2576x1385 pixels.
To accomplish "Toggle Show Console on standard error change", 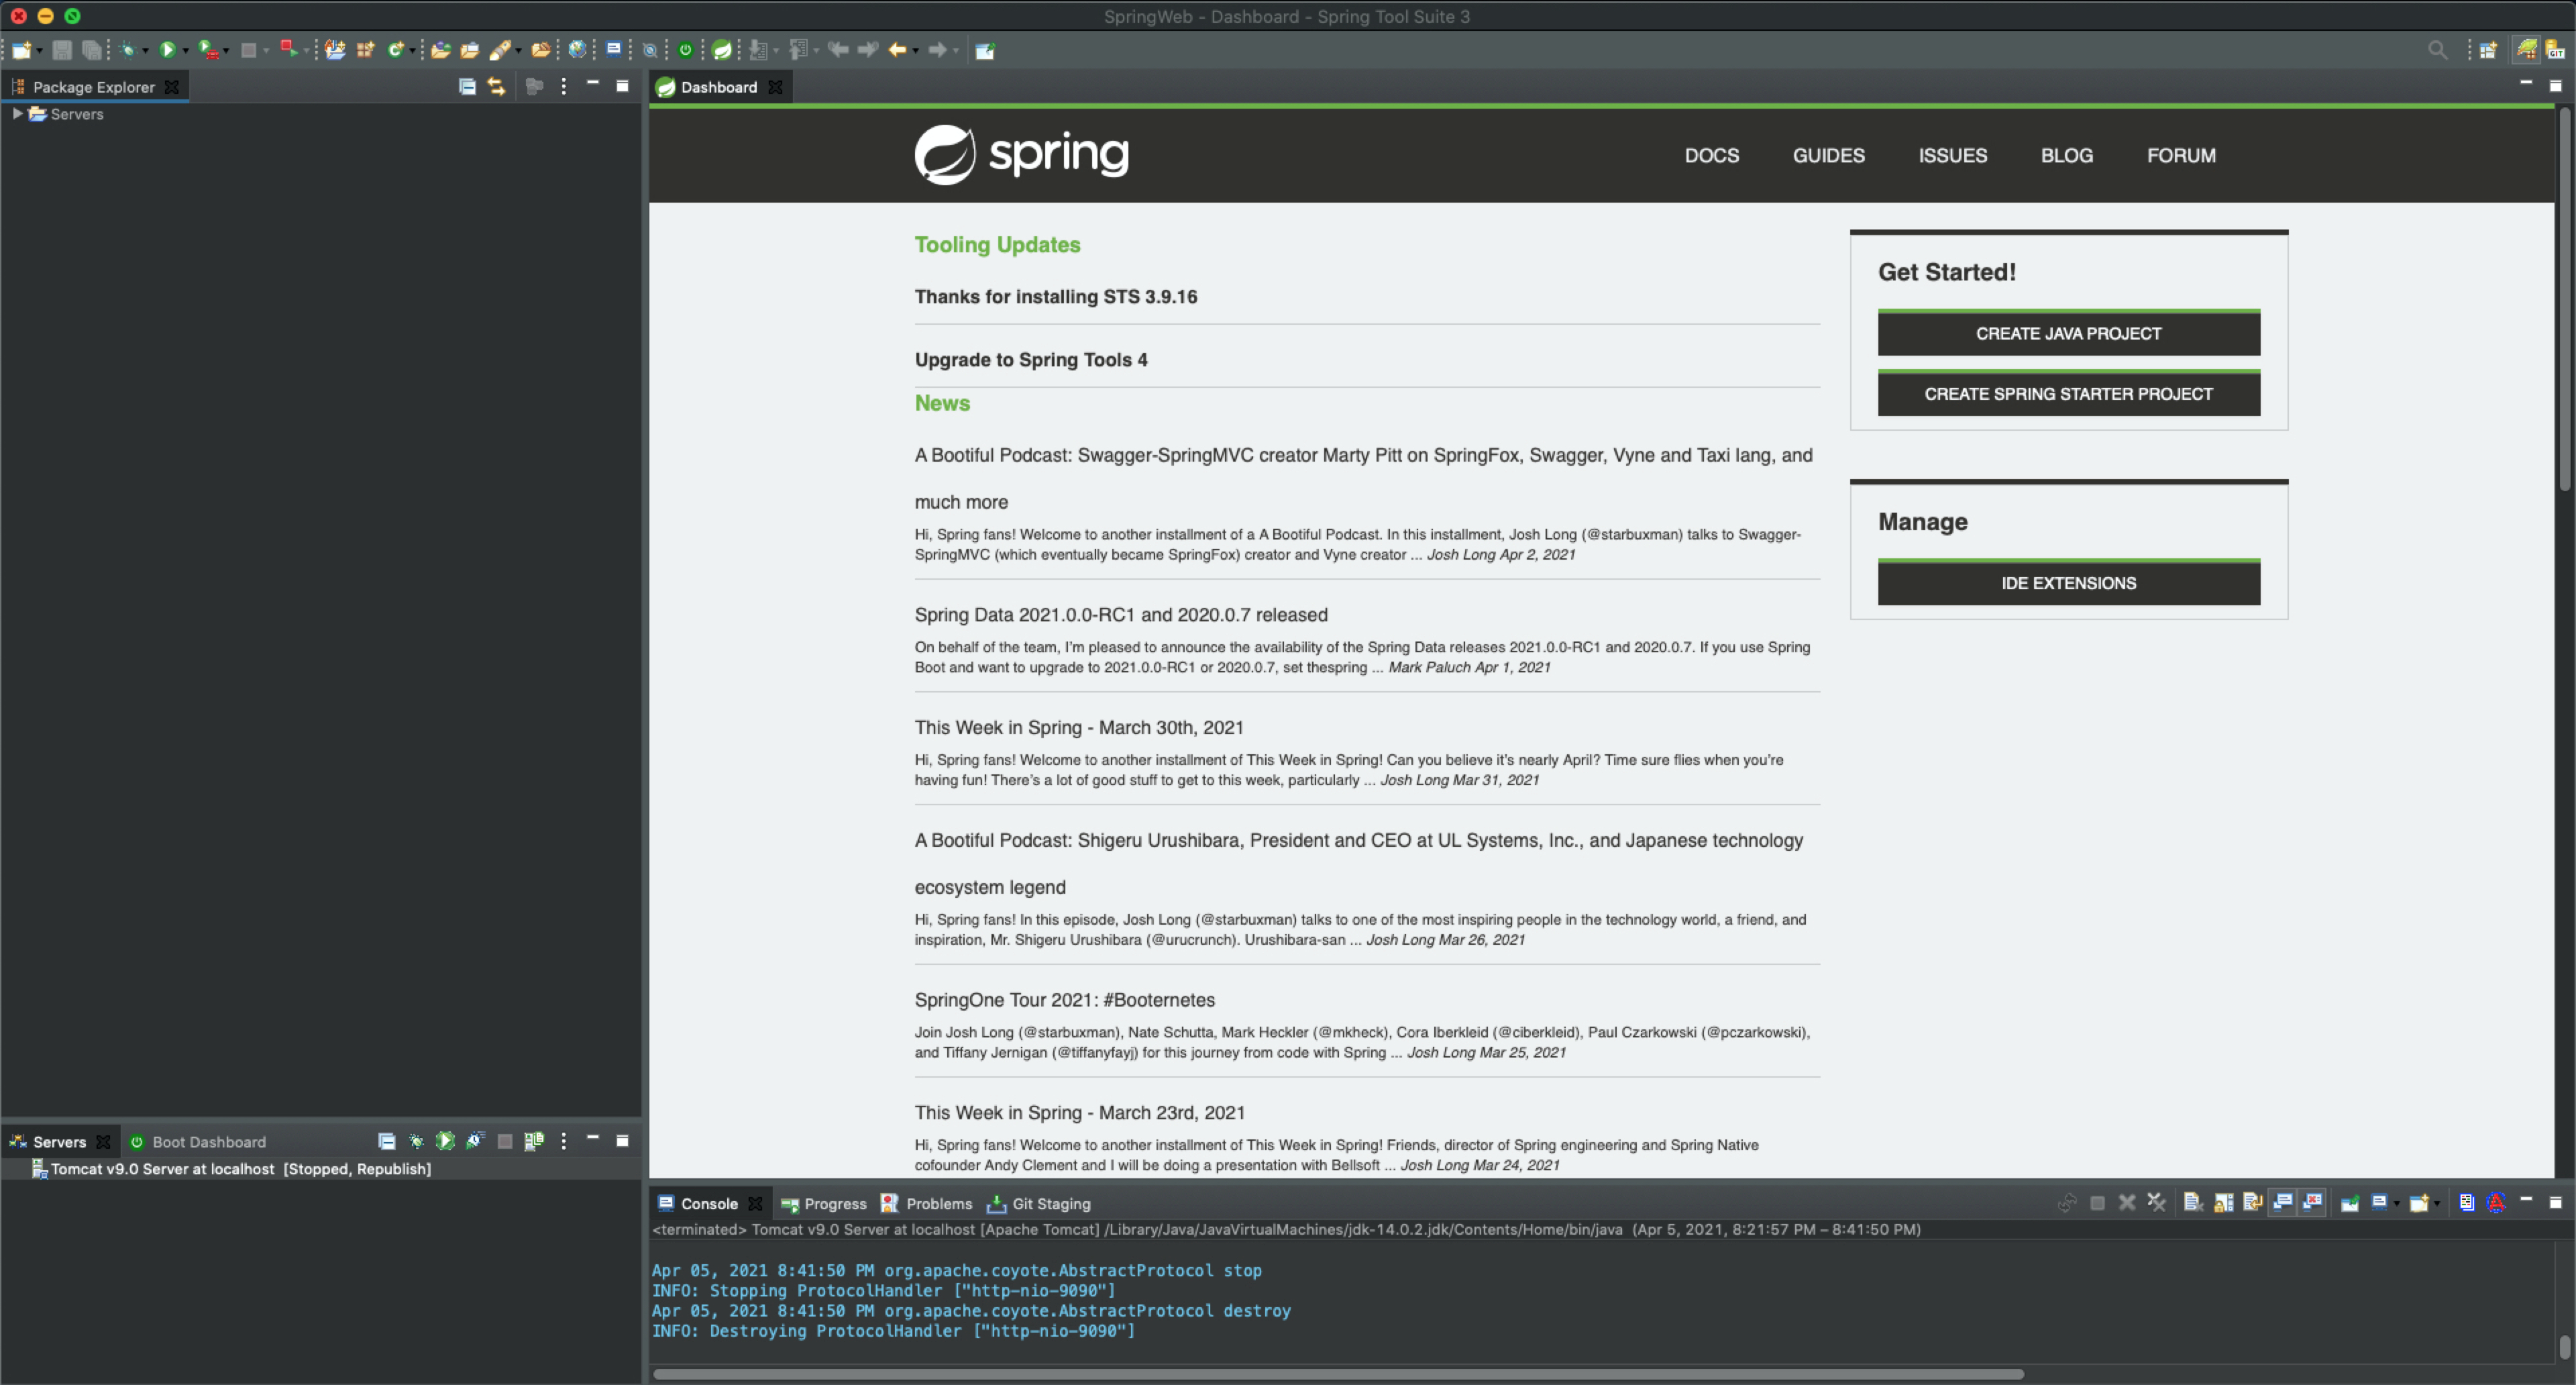I will (x=2312, y=1203).
